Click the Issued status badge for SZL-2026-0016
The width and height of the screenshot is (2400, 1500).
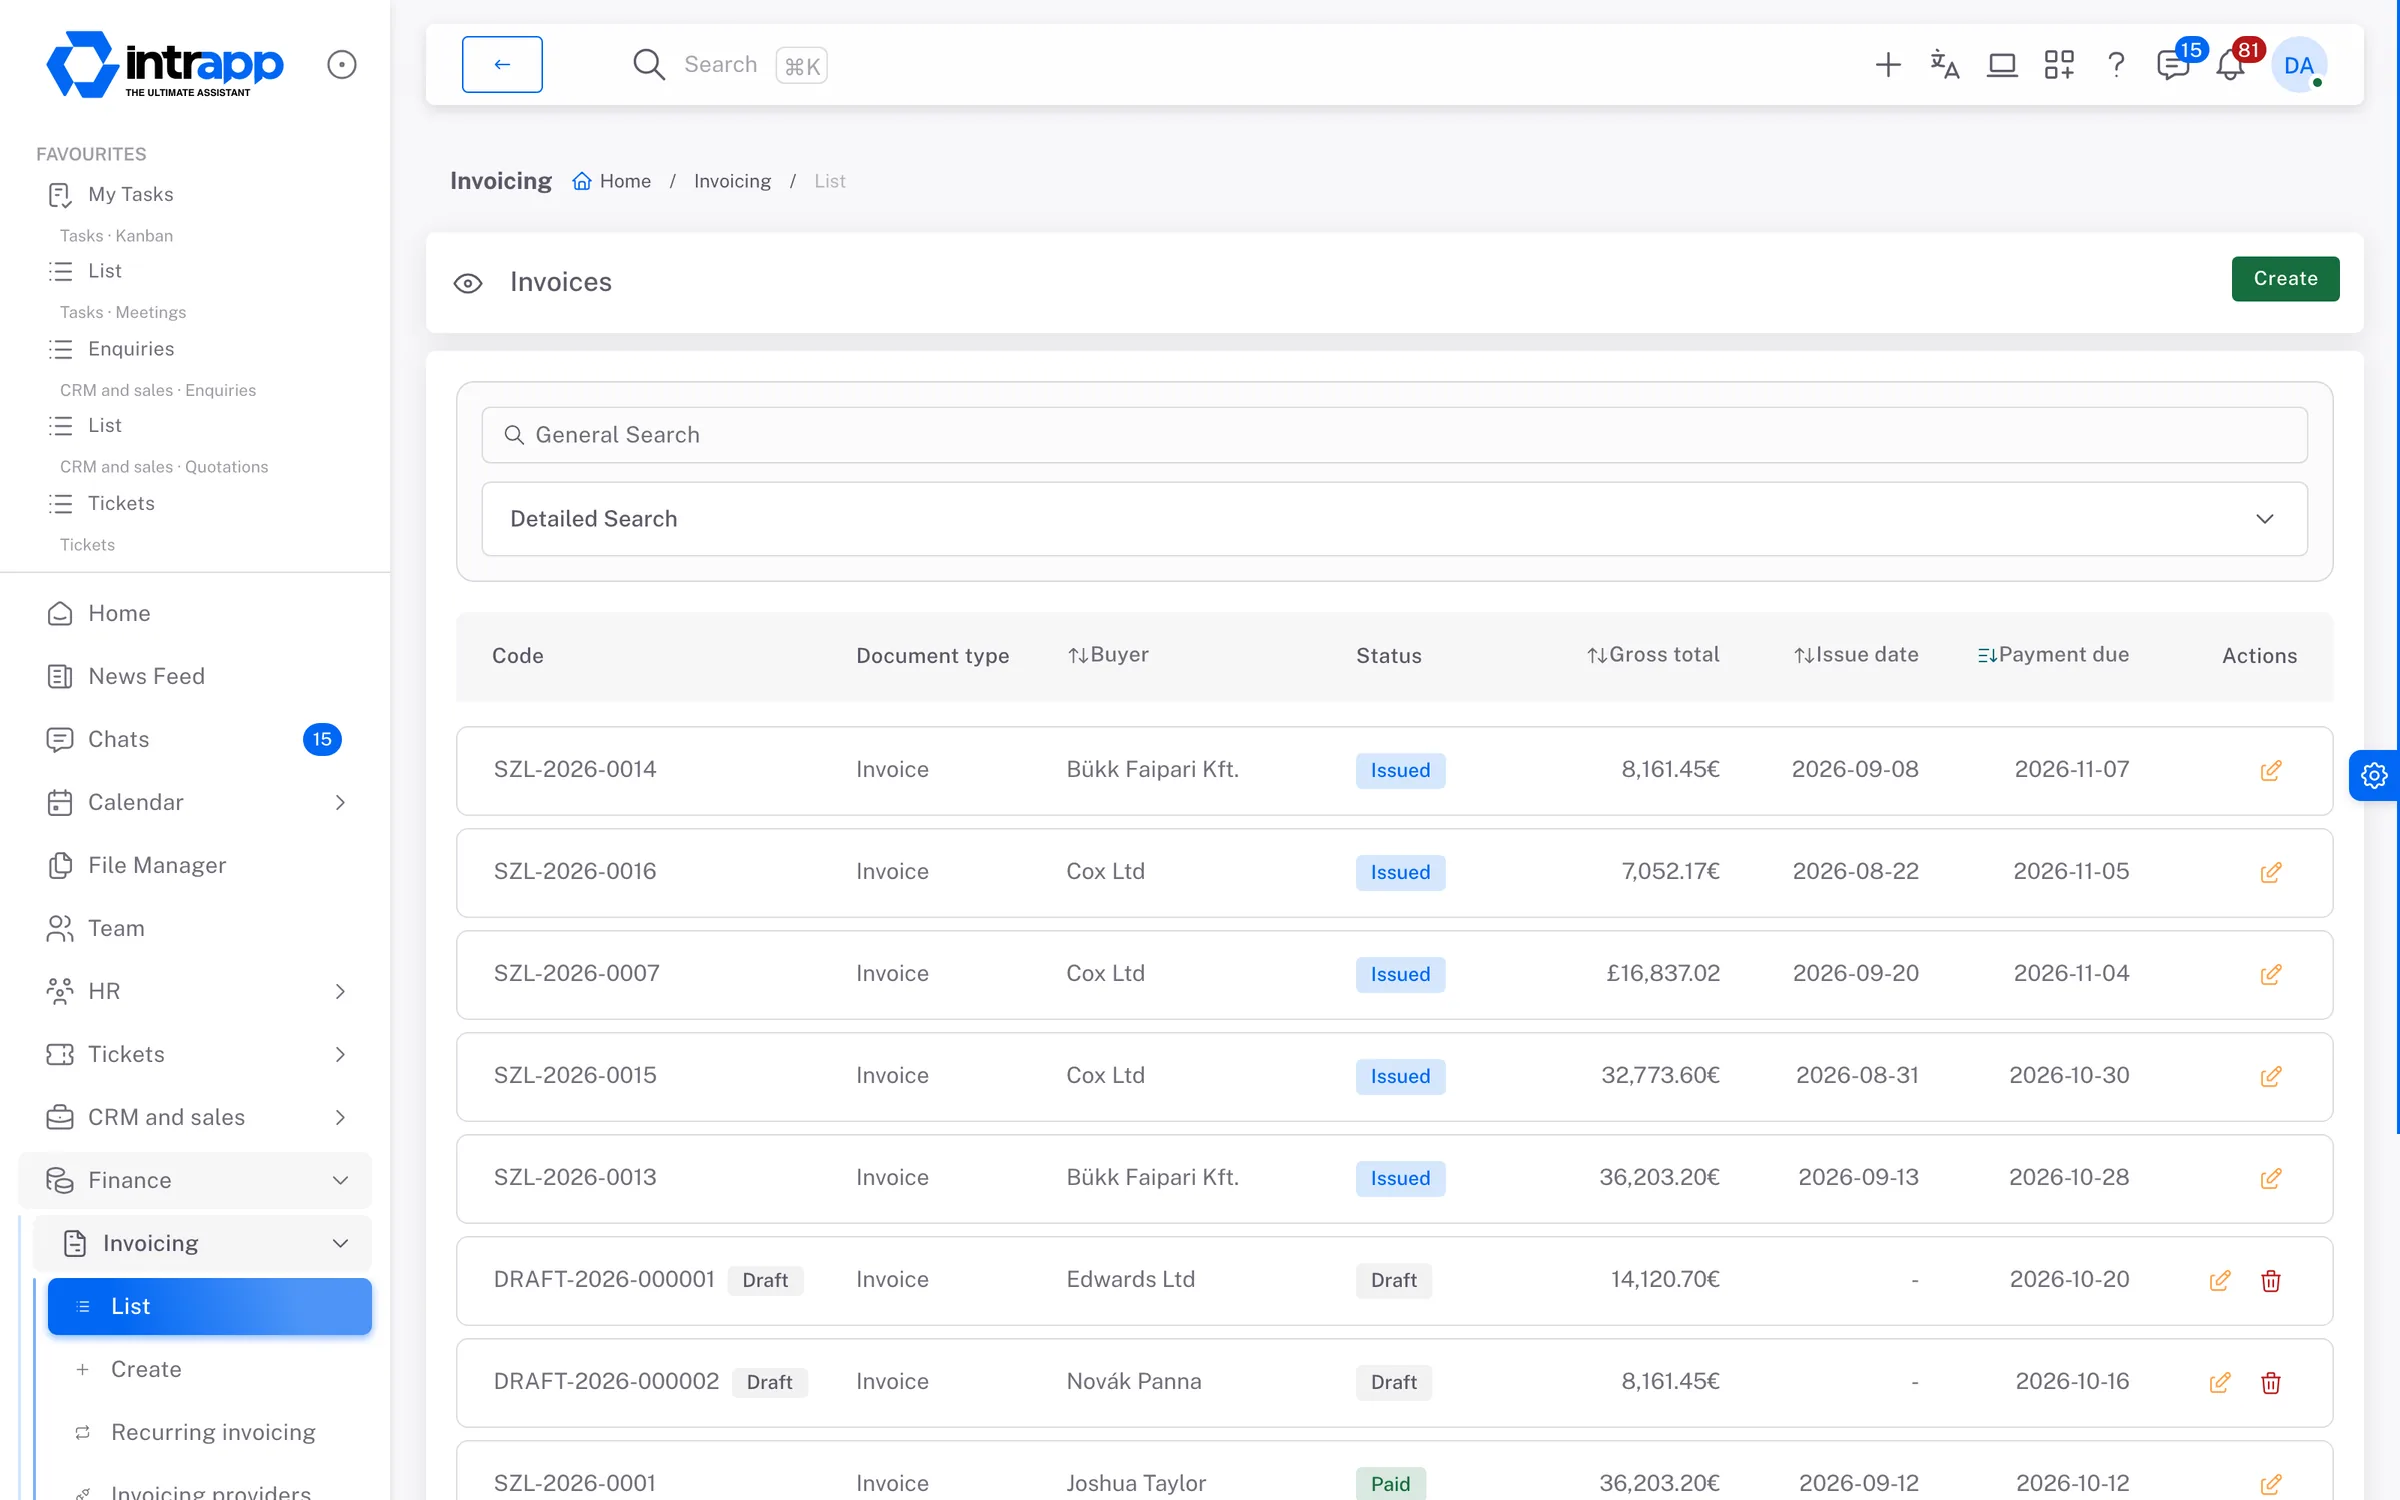click(x=1400, y=873)
